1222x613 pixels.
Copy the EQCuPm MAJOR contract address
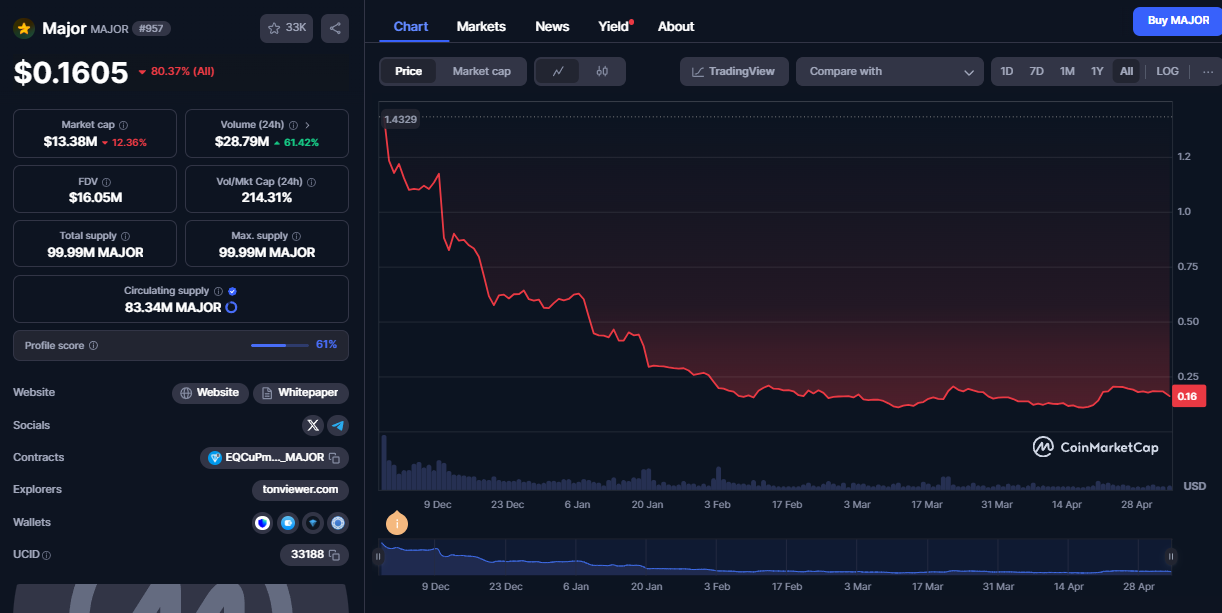tap(334, 458)
